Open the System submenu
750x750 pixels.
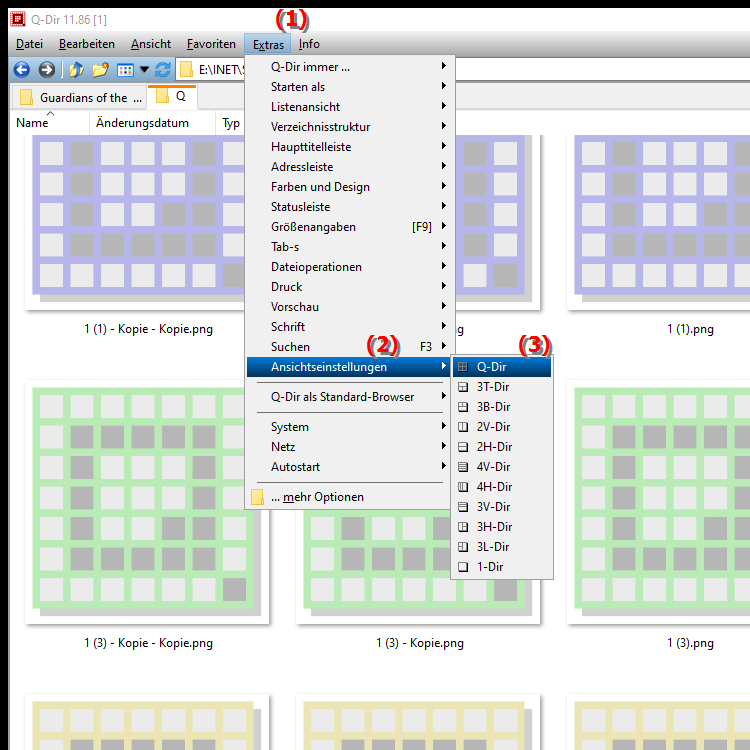pos(348,427)
